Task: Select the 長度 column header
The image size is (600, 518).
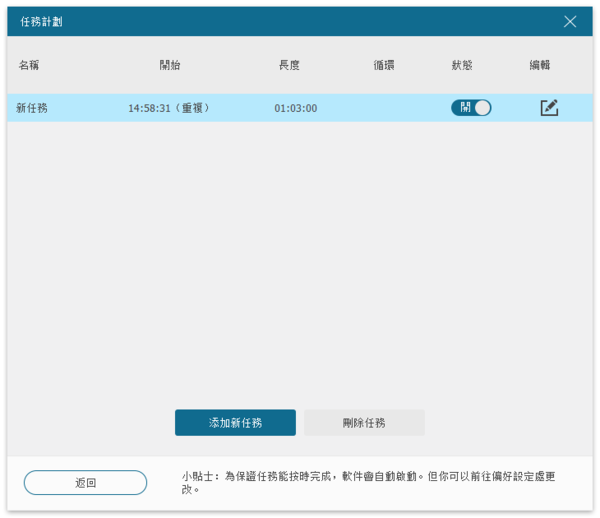Action: click(289, 65)
